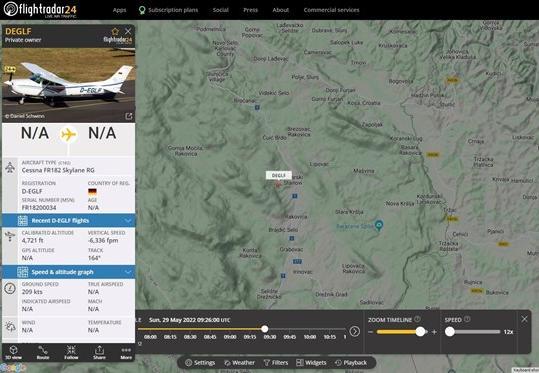Click the playback date and time text

click(189, 320)
